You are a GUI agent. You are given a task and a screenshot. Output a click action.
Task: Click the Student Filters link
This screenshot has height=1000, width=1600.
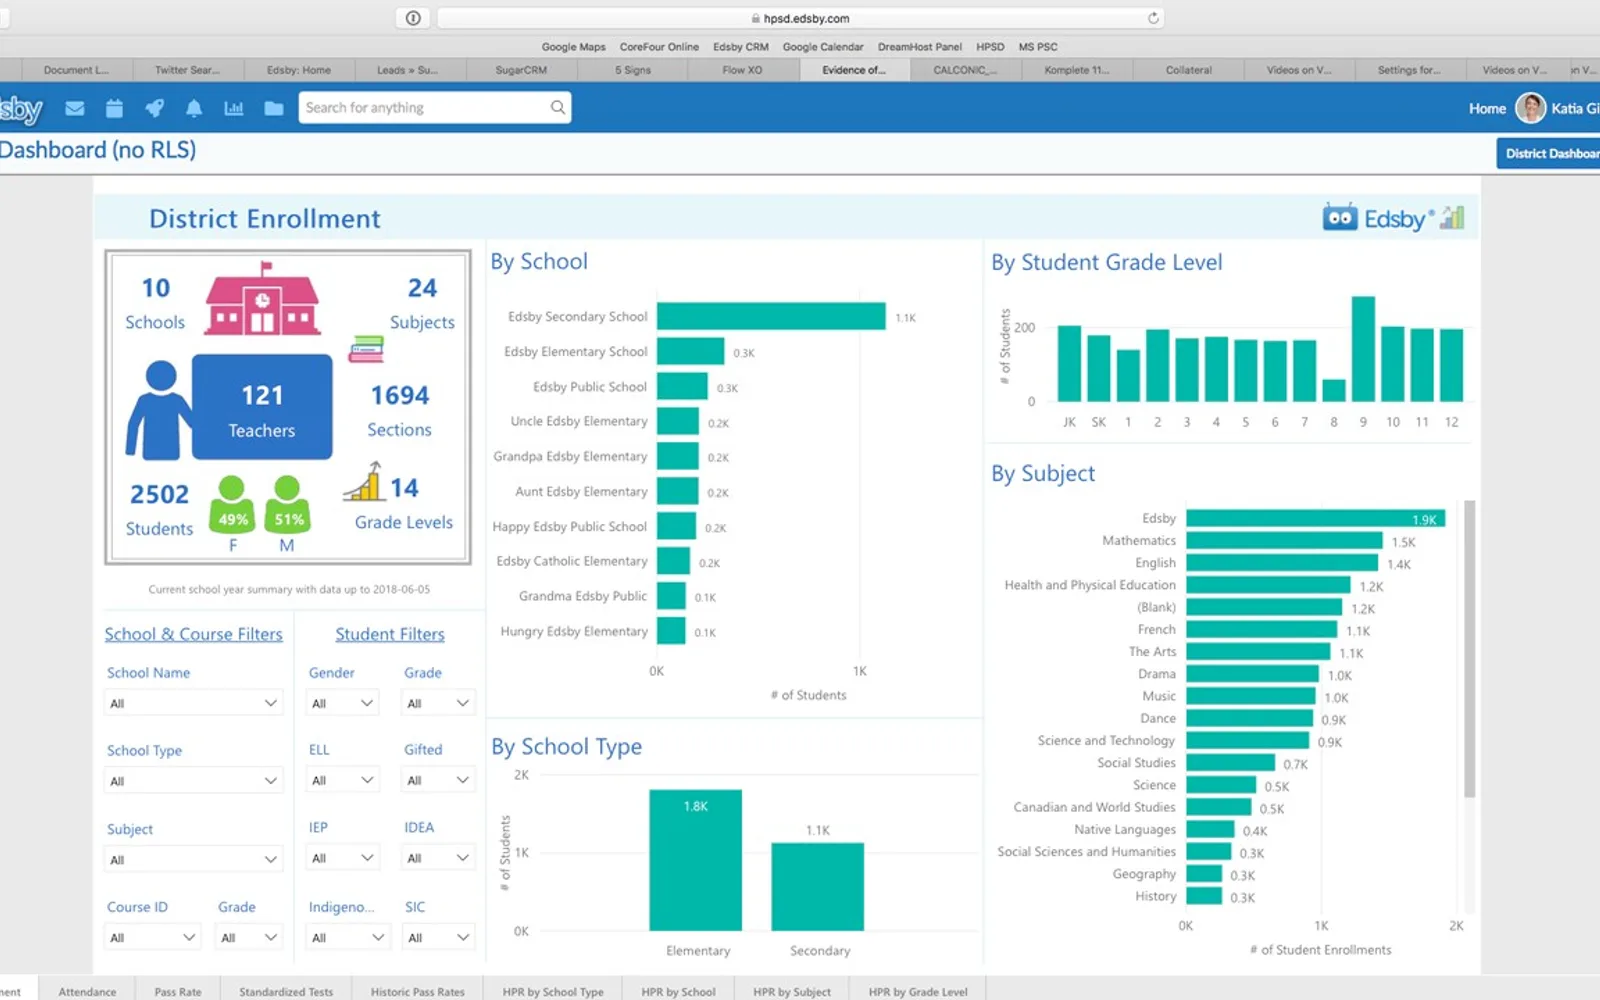(390, 634)
